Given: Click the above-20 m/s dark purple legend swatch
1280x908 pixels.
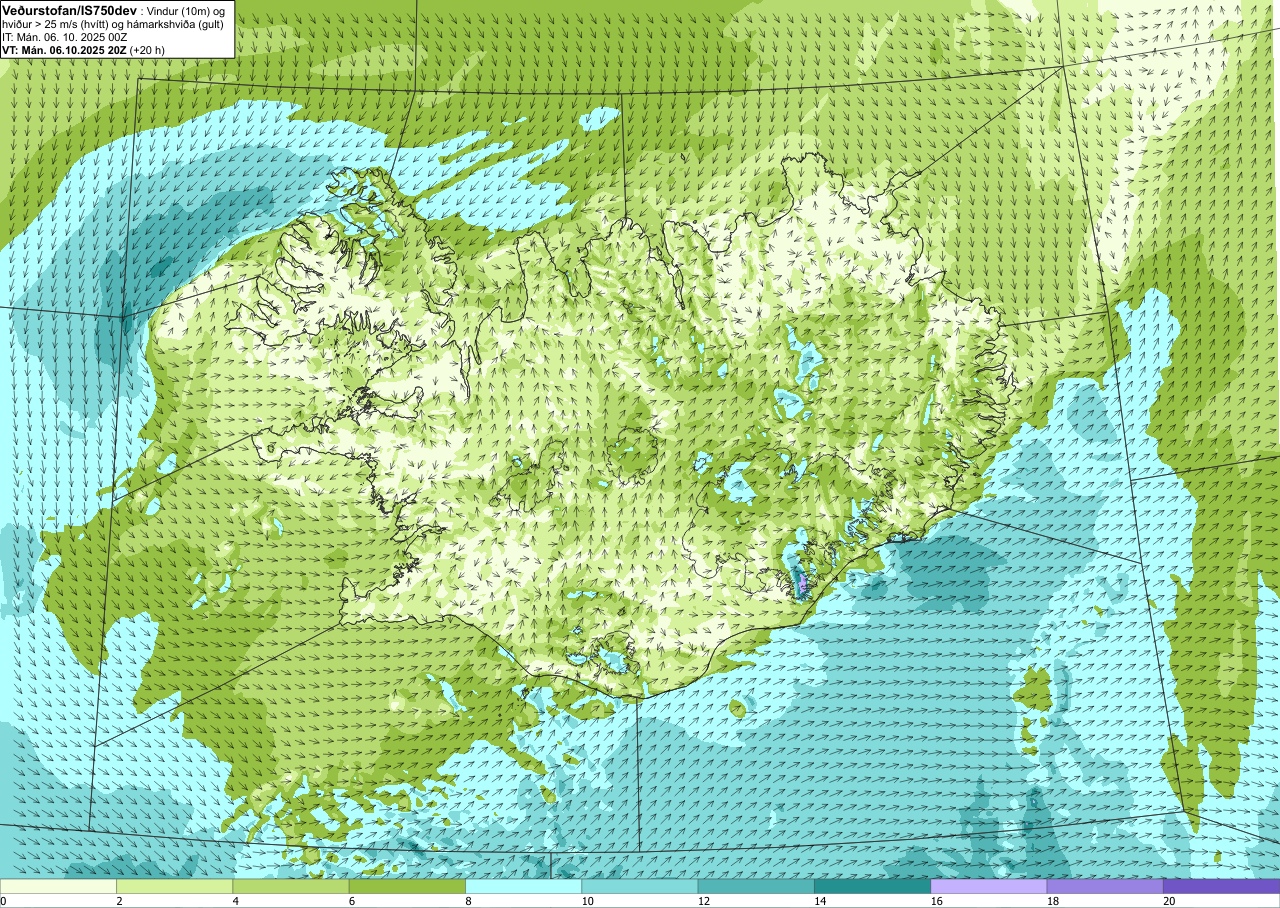Looking at the screenshot, I should 1221,886.
